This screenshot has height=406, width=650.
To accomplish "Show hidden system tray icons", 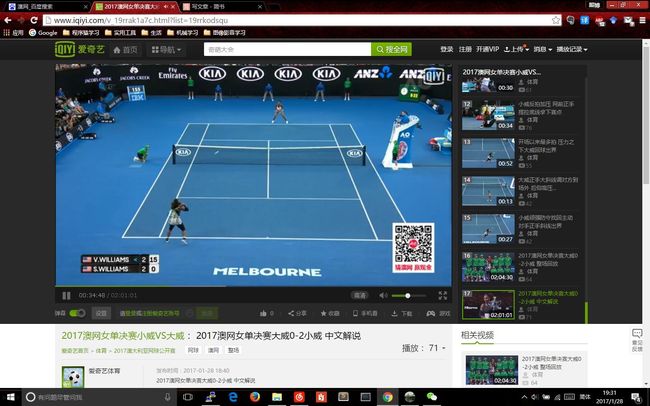I will click(524, 397).
